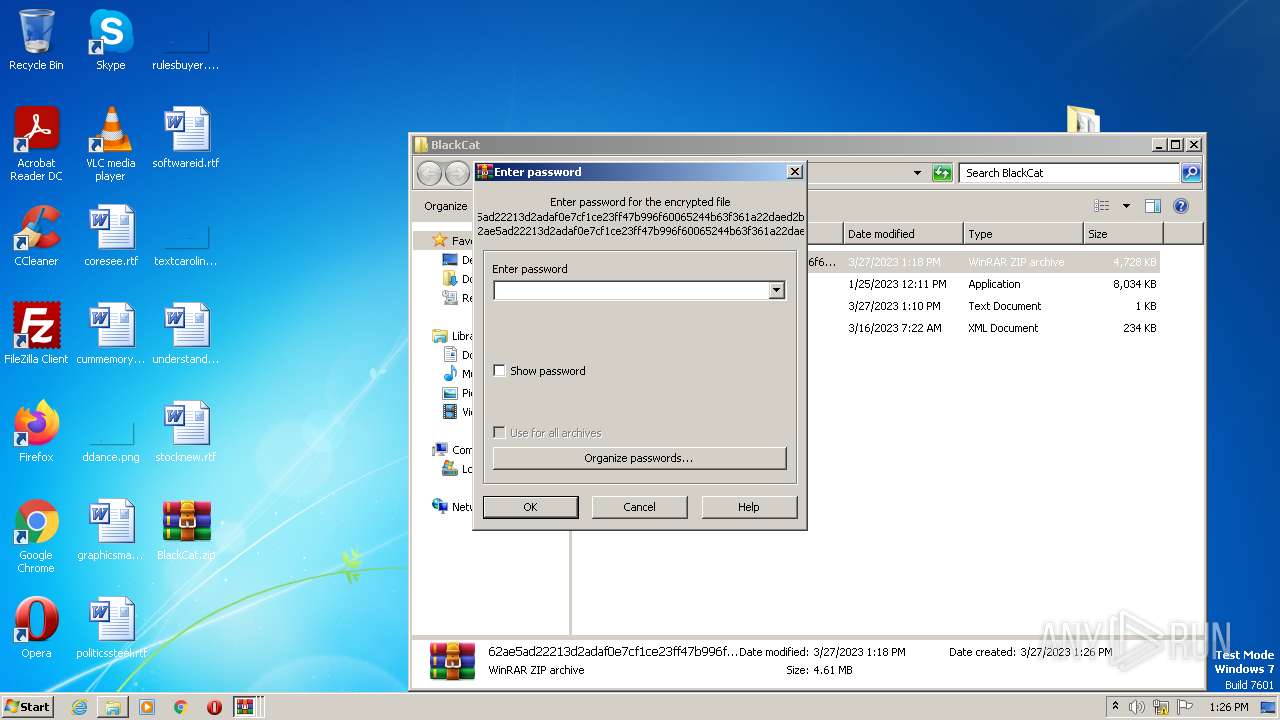Expand the password history dropdown arrow
The image size is (1280, 720).
(x=776, y=291)
